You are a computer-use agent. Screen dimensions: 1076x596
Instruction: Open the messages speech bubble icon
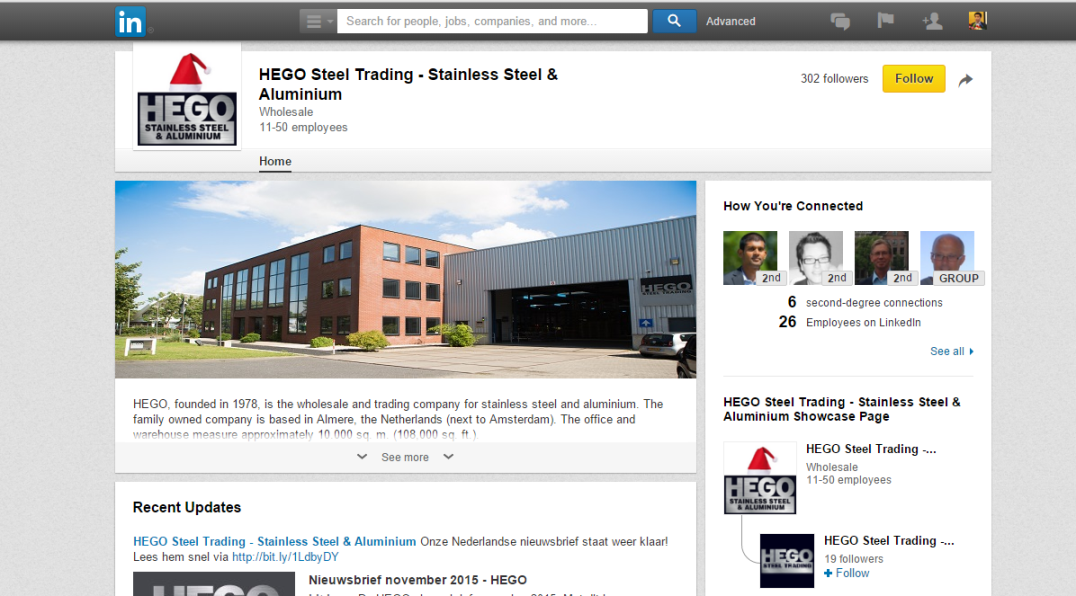840,21
